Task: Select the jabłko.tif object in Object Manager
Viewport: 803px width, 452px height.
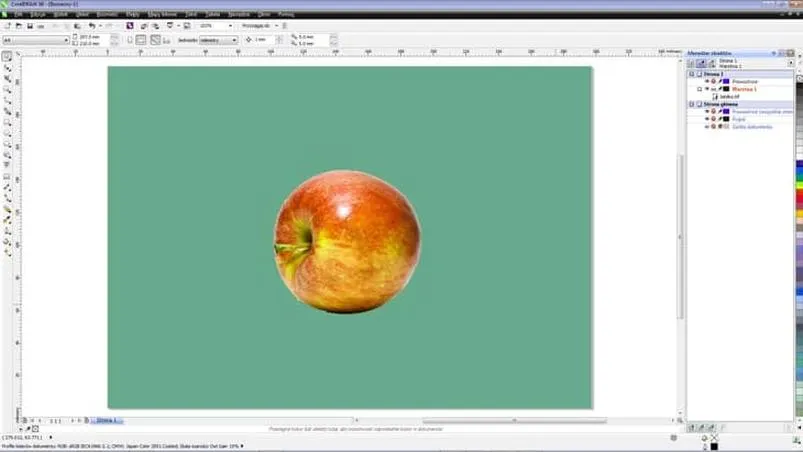Action: (729, 96)
